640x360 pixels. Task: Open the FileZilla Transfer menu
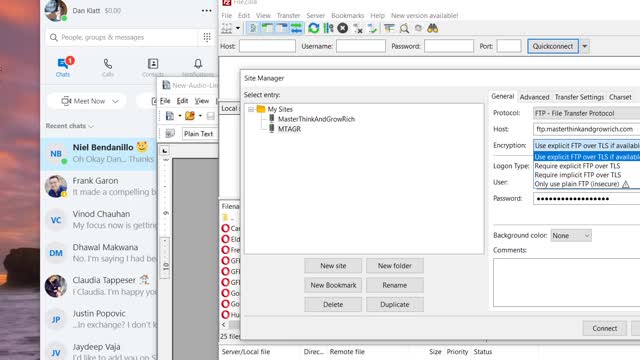coord(288,16)
